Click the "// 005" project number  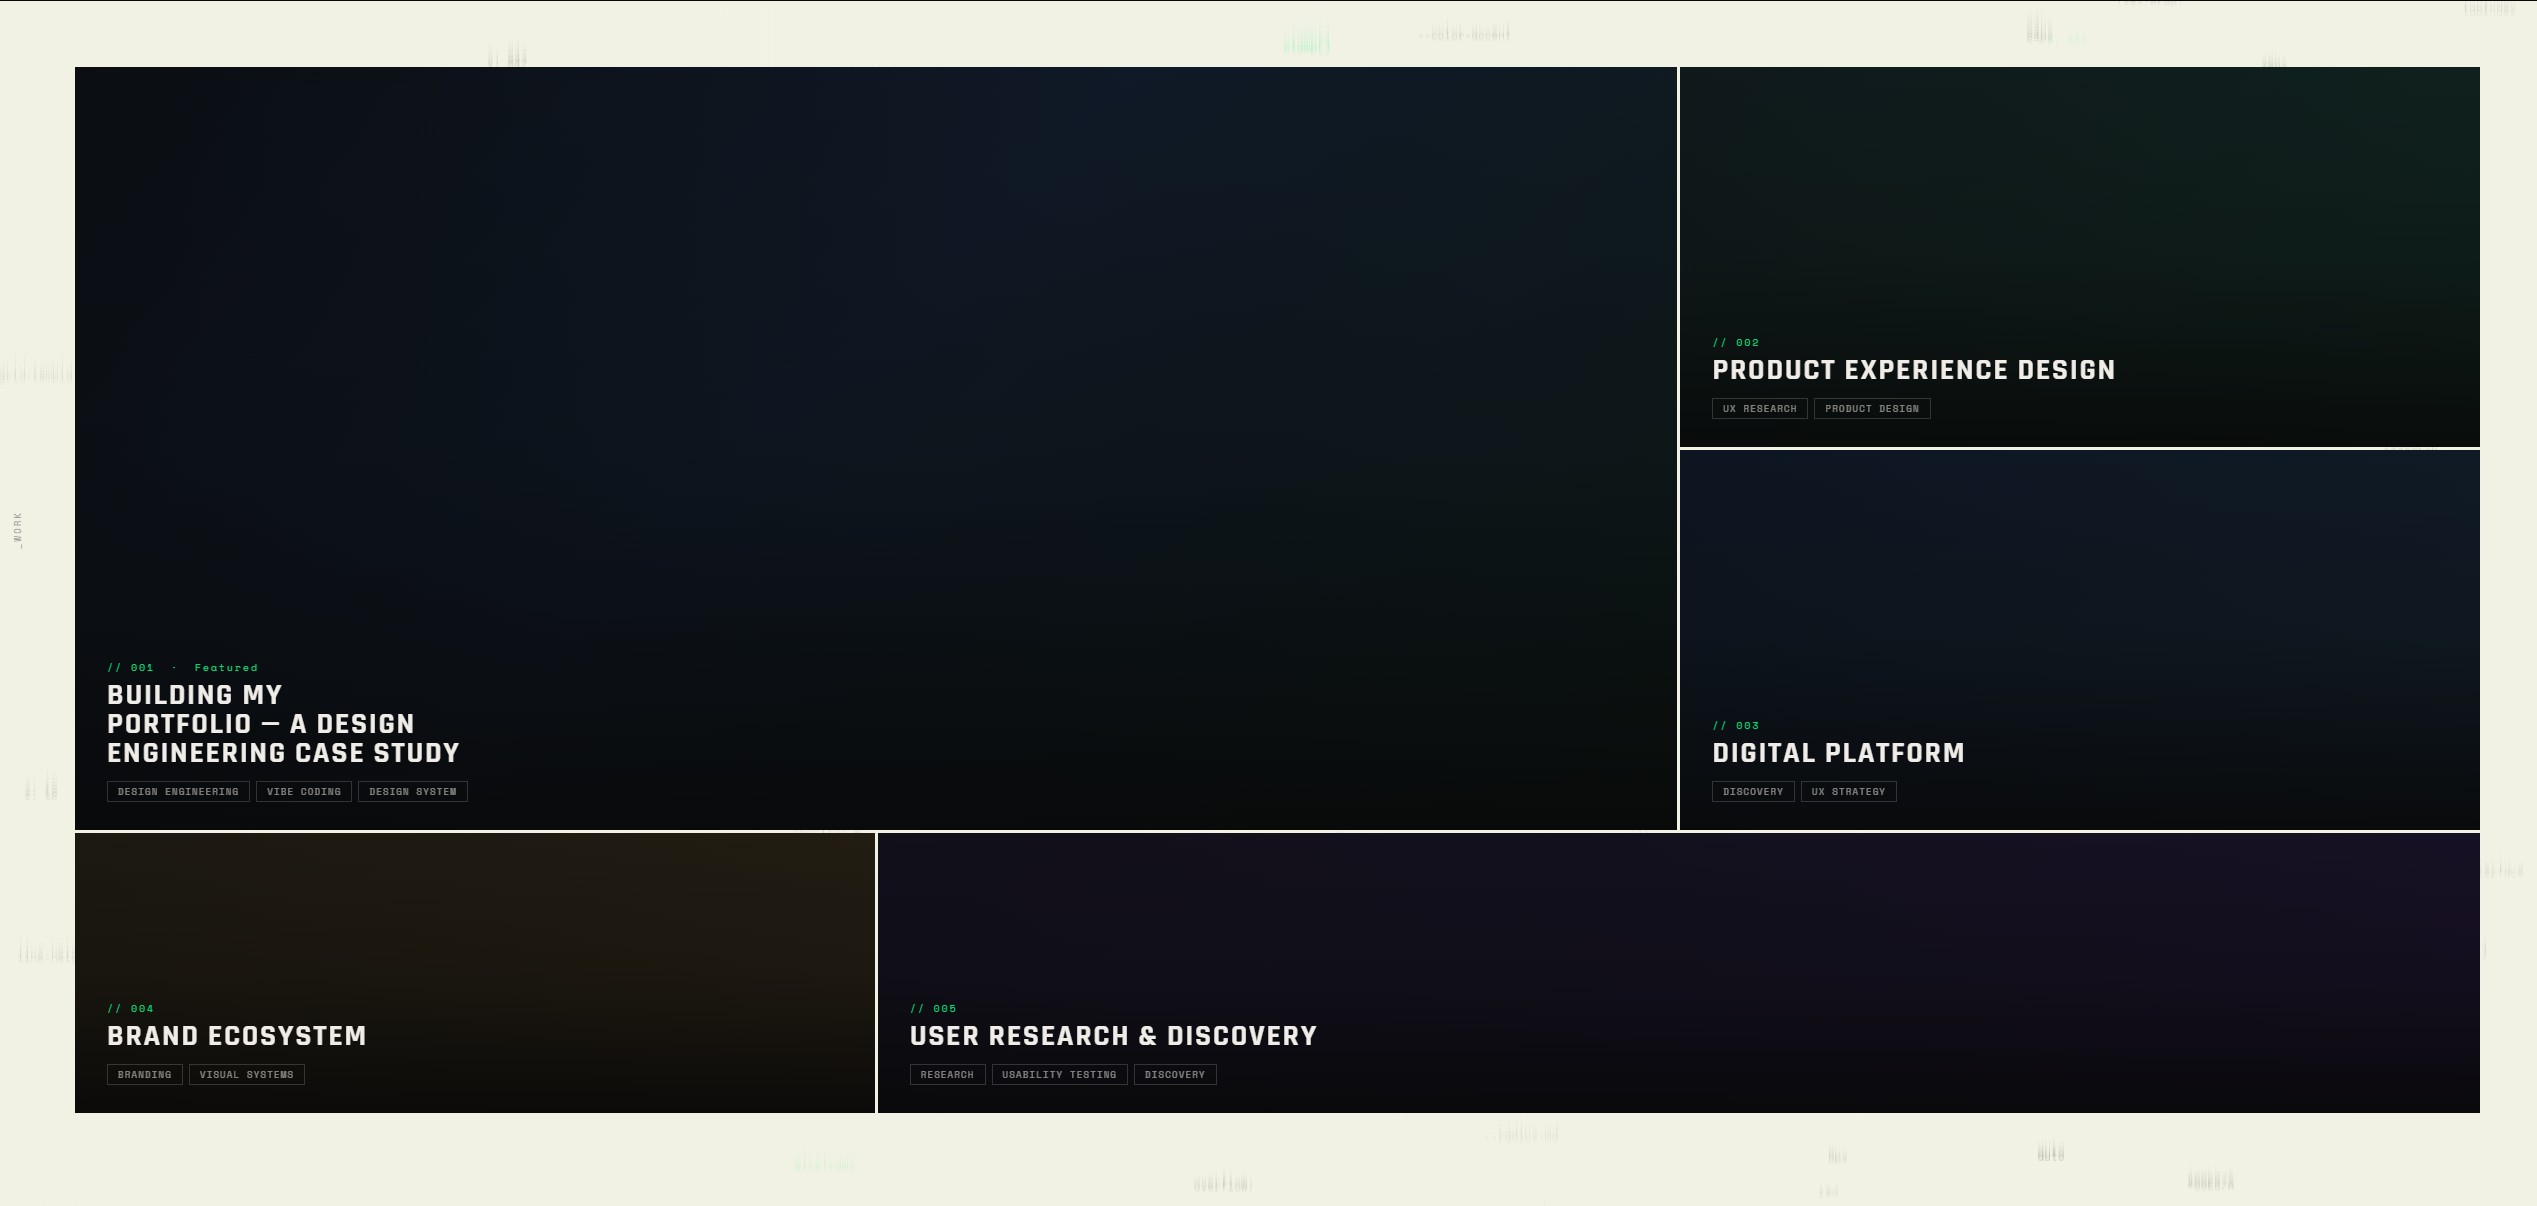coord(932,1008)
